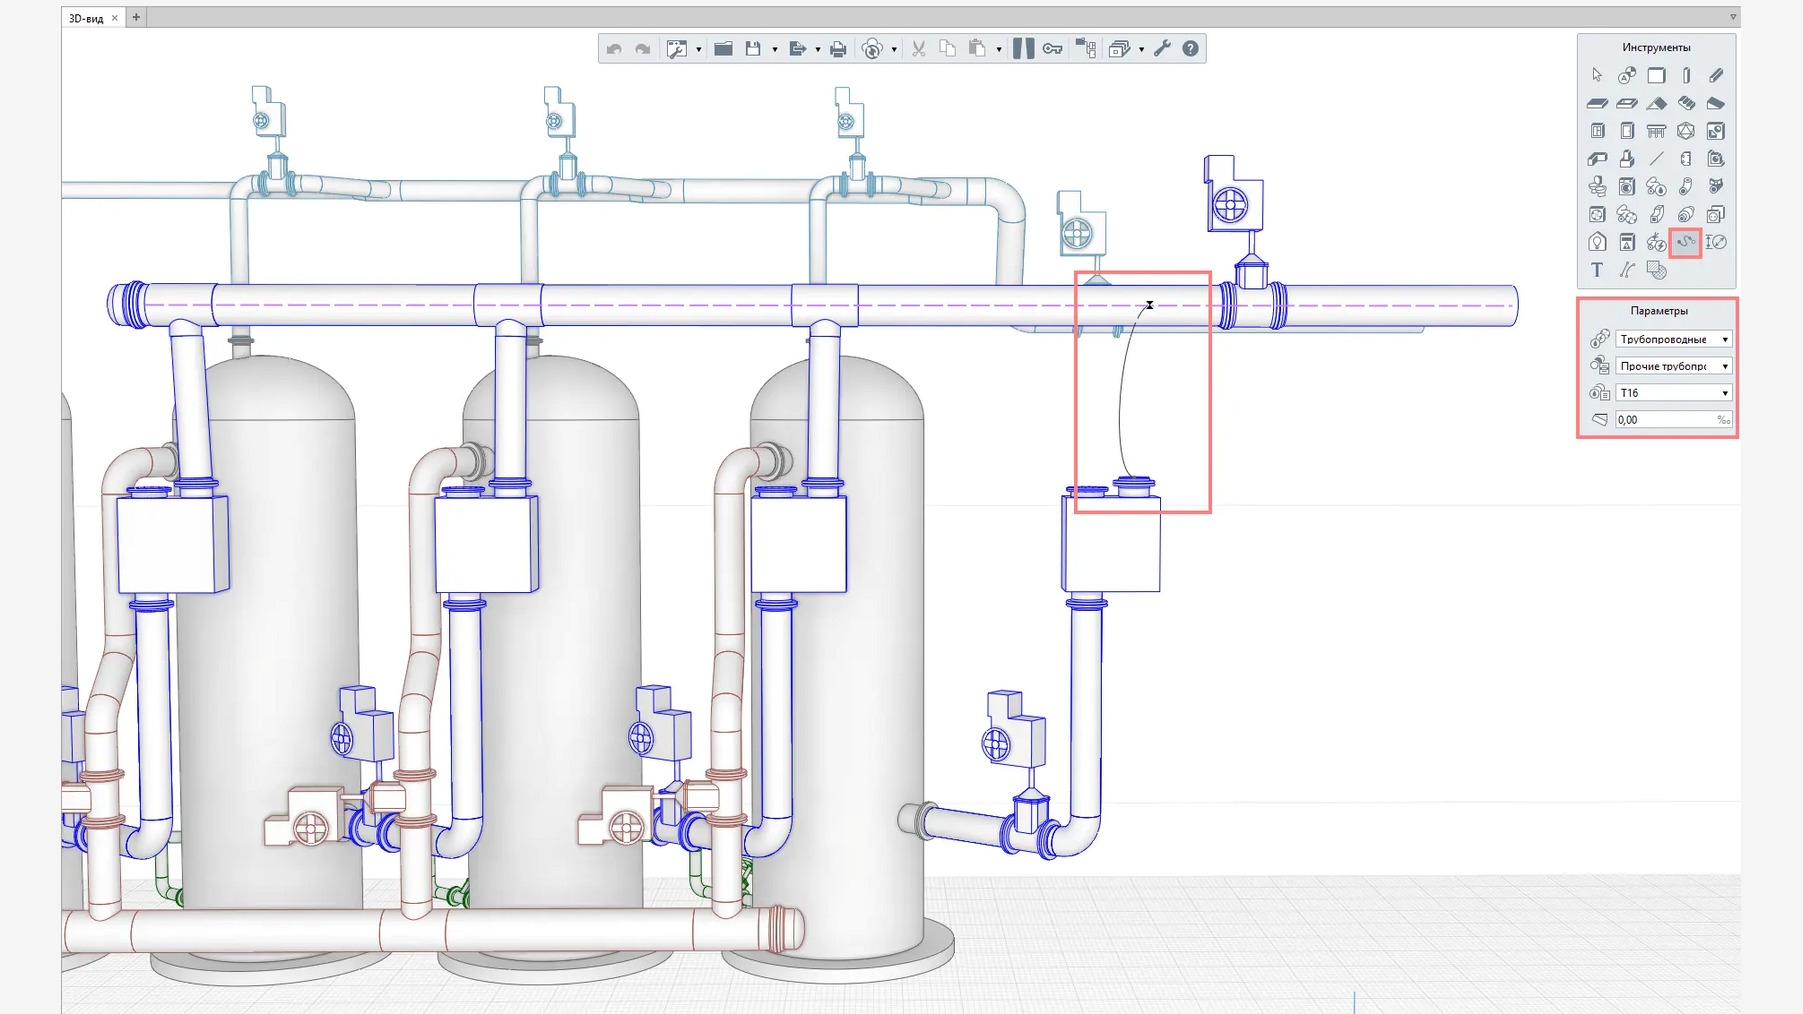The width and height of the screenshot is (1803, 1014).
Task: Choose the straight line drawing tool
Action: click(1656, 158)
